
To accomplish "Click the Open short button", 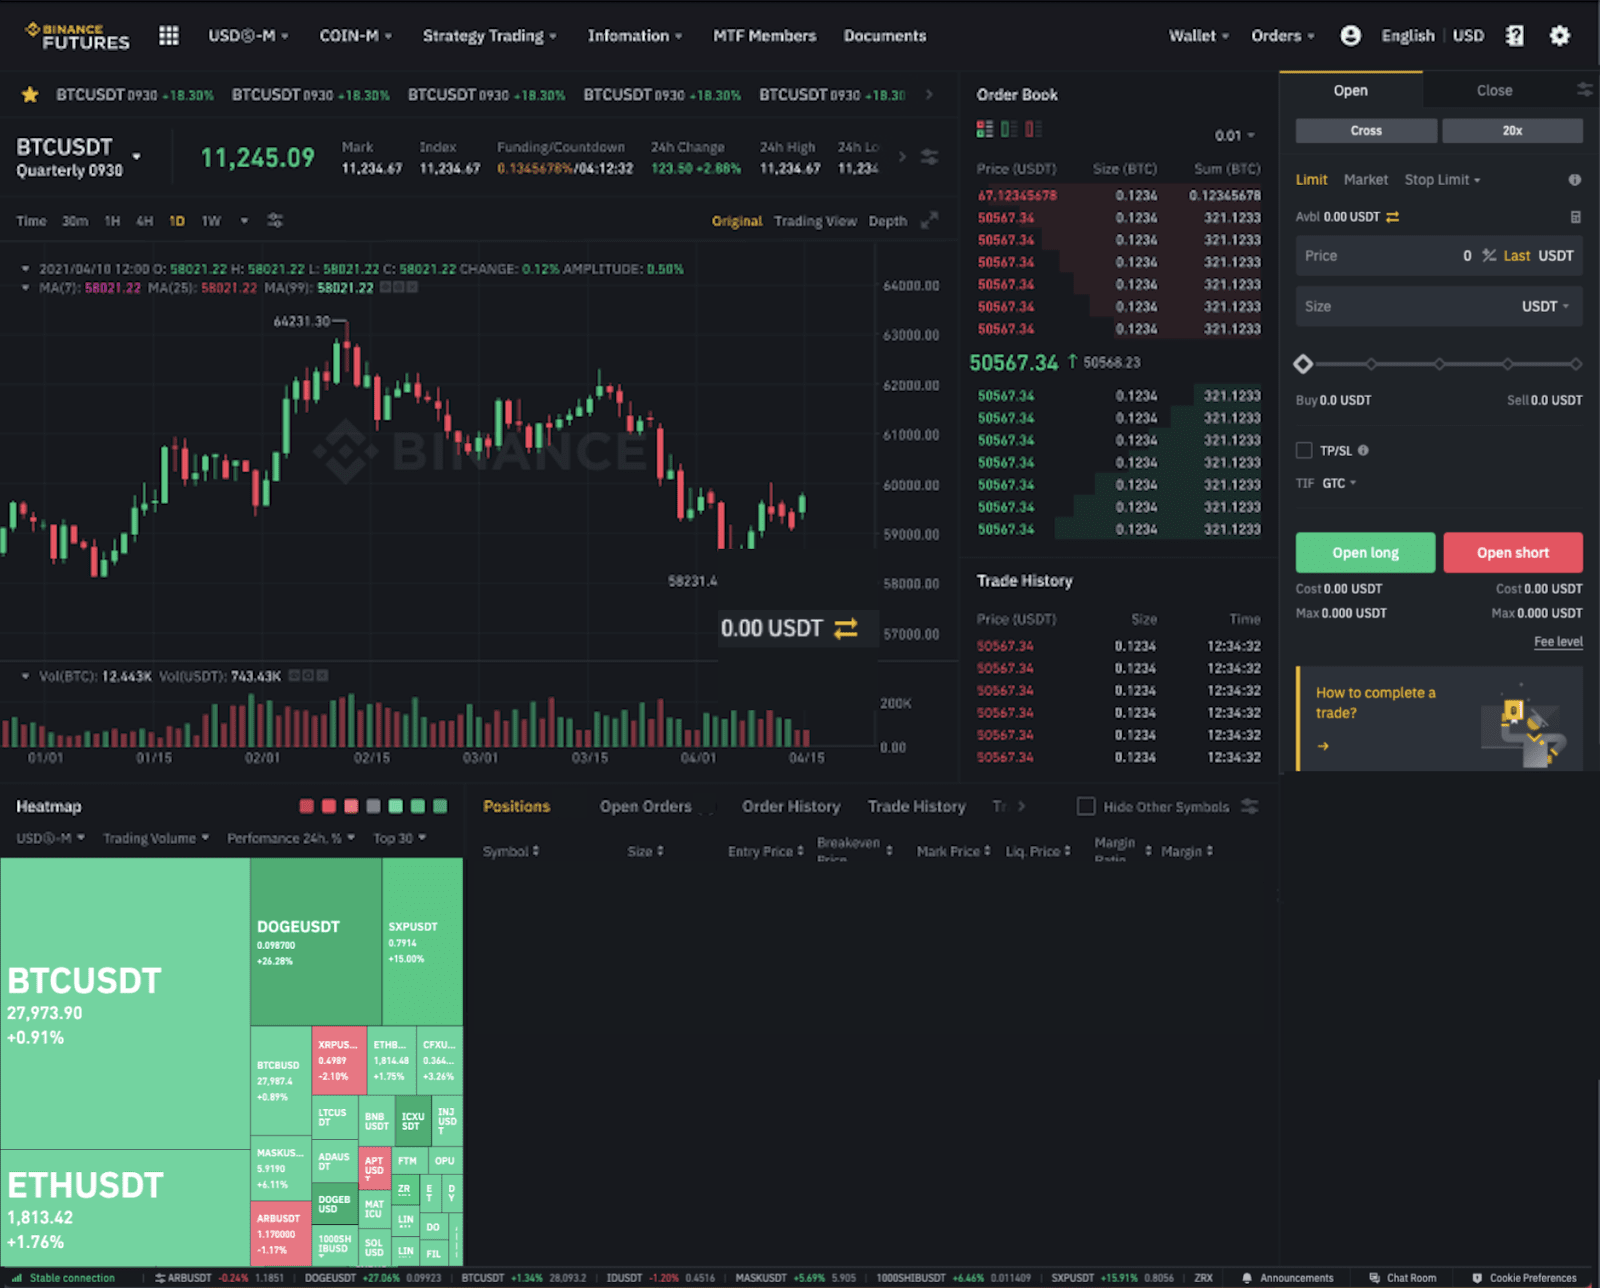I will tap(1513, 553).
